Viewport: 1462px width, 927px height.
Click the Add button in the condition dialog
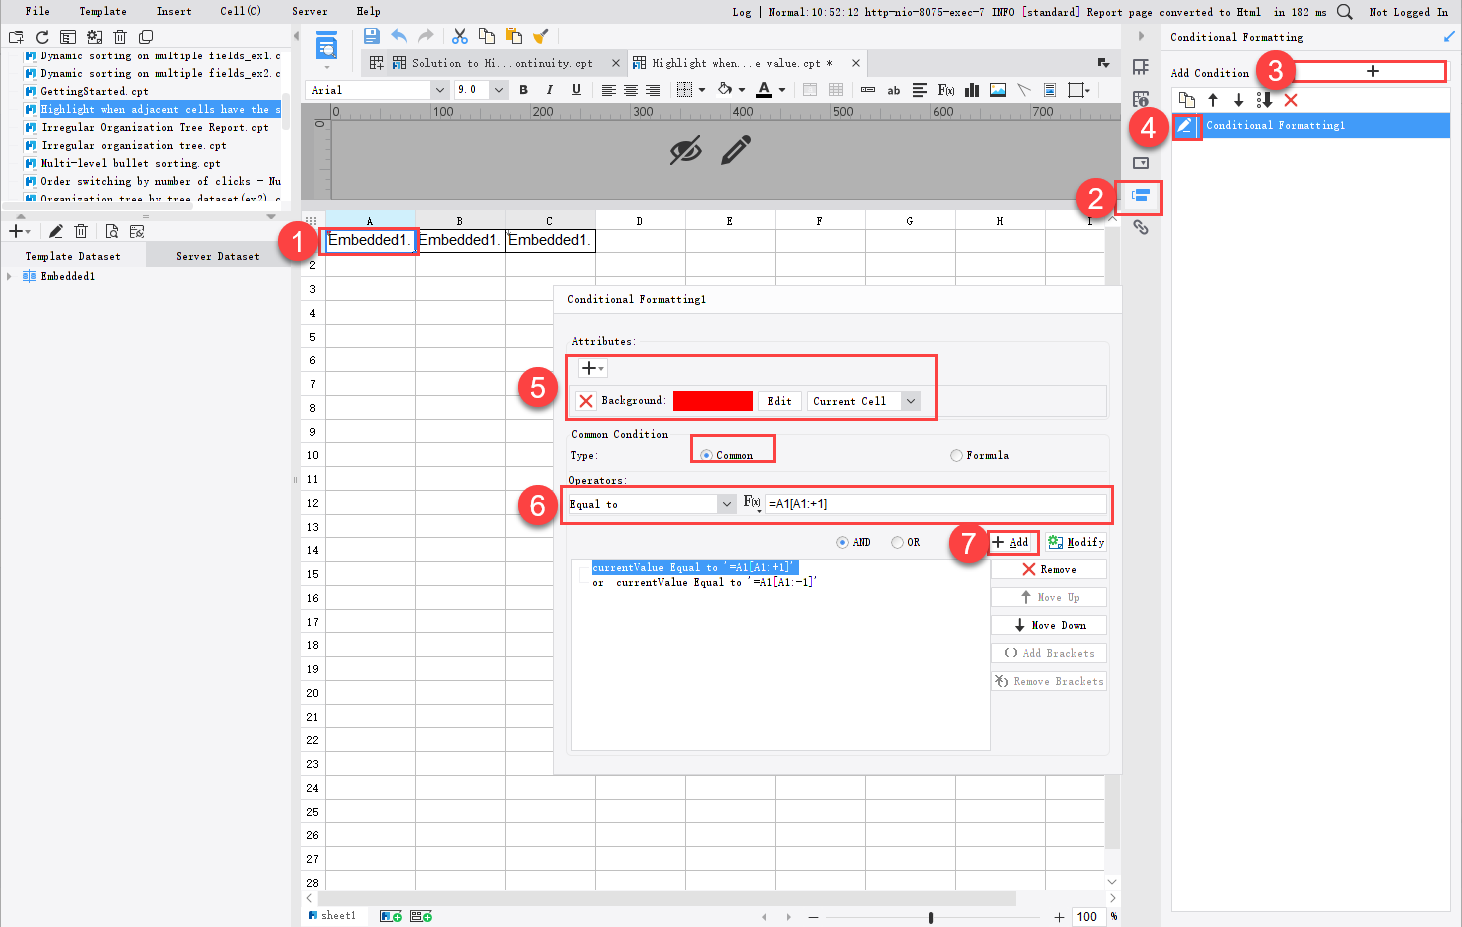point(1013,541)
